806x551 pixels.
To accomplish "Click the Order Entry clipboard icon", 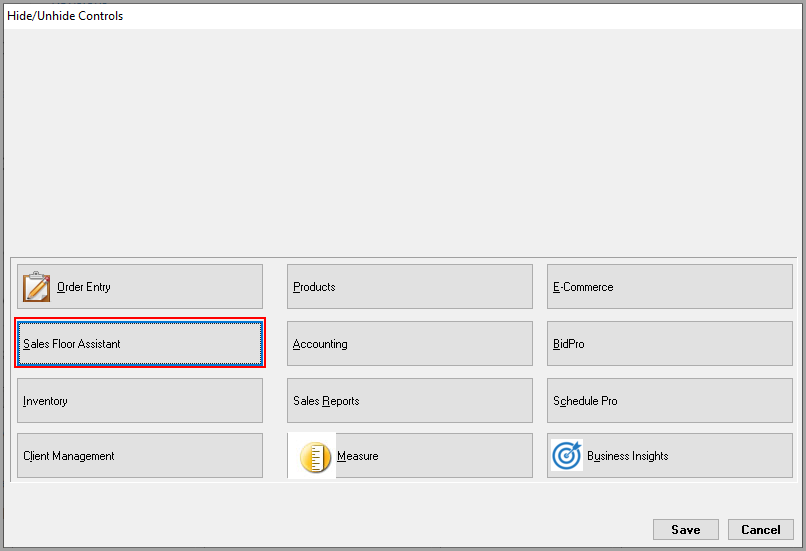I will tap(36, 286).
